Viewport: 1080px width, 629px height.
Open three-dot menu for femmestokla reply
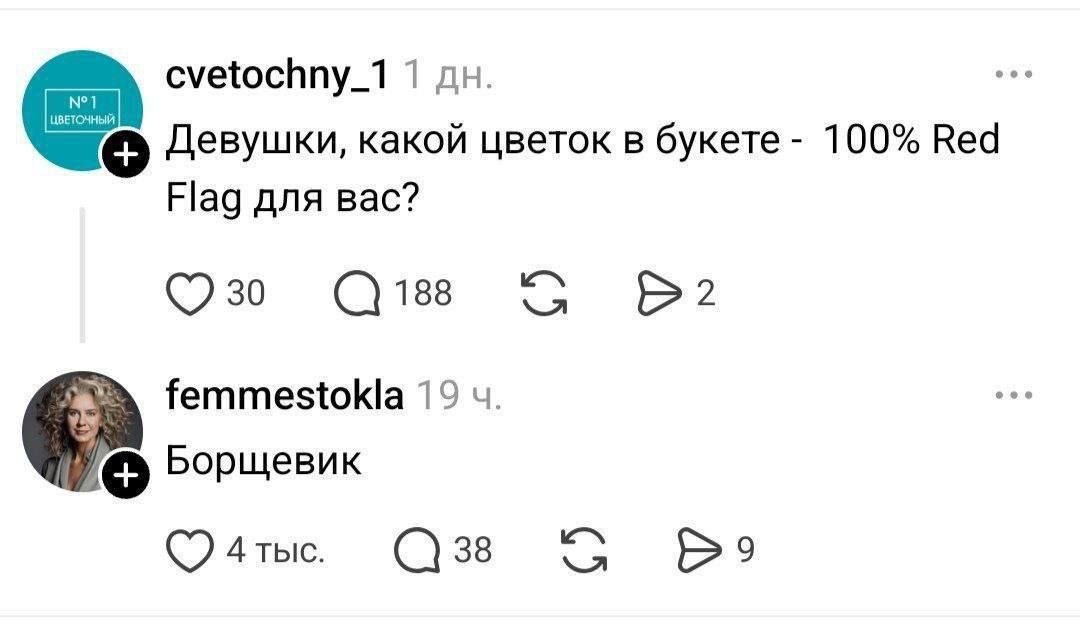click(x=1014, y=395)
